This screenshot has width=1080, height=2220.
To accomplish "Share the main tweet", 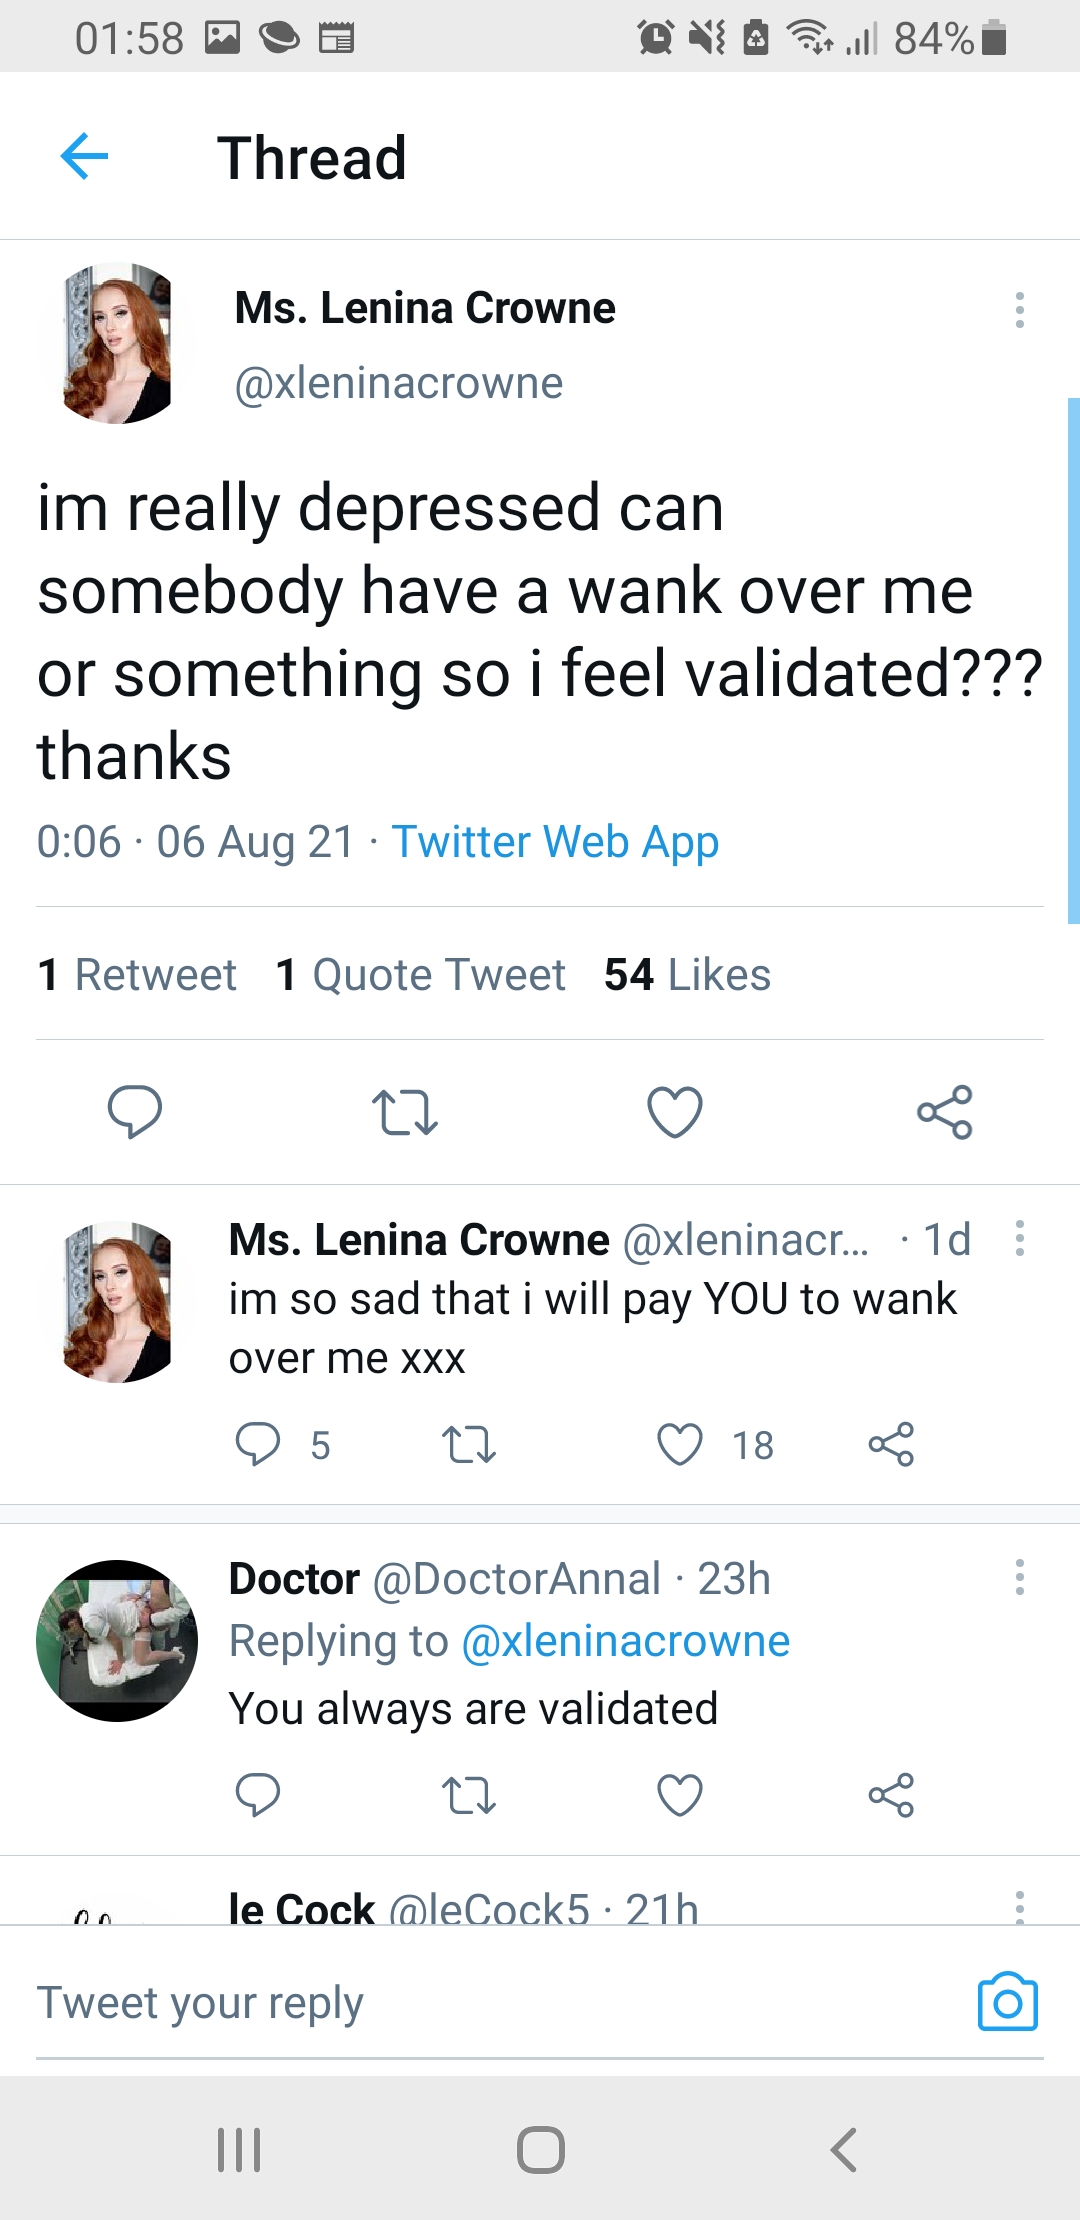I will [945, 1111].
